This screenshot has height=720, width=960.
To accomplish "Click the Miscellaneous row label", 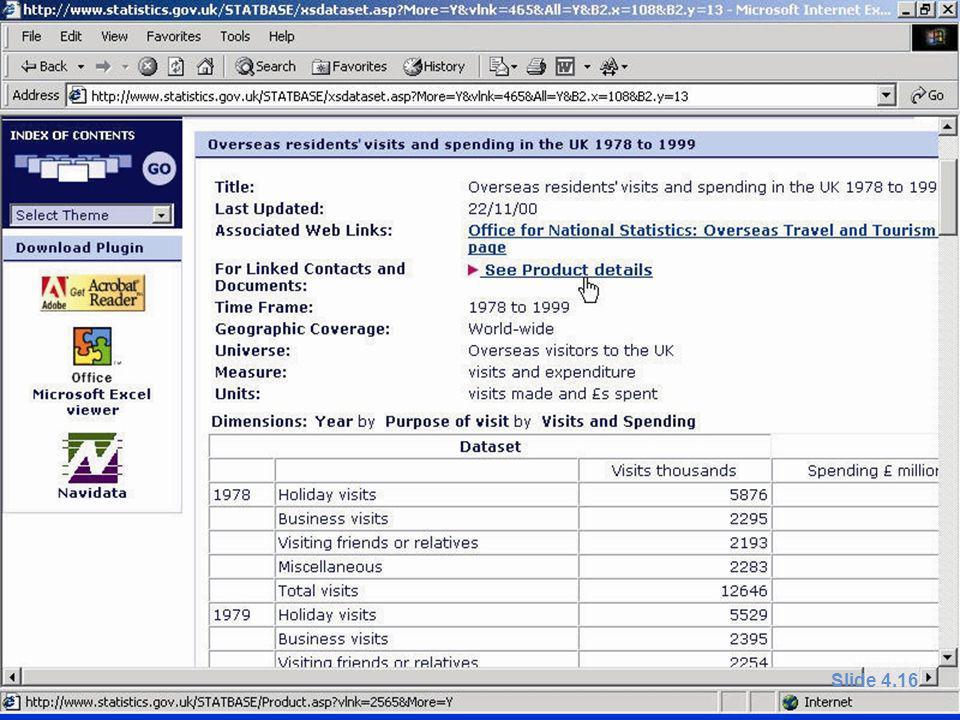I will point(330,567).
